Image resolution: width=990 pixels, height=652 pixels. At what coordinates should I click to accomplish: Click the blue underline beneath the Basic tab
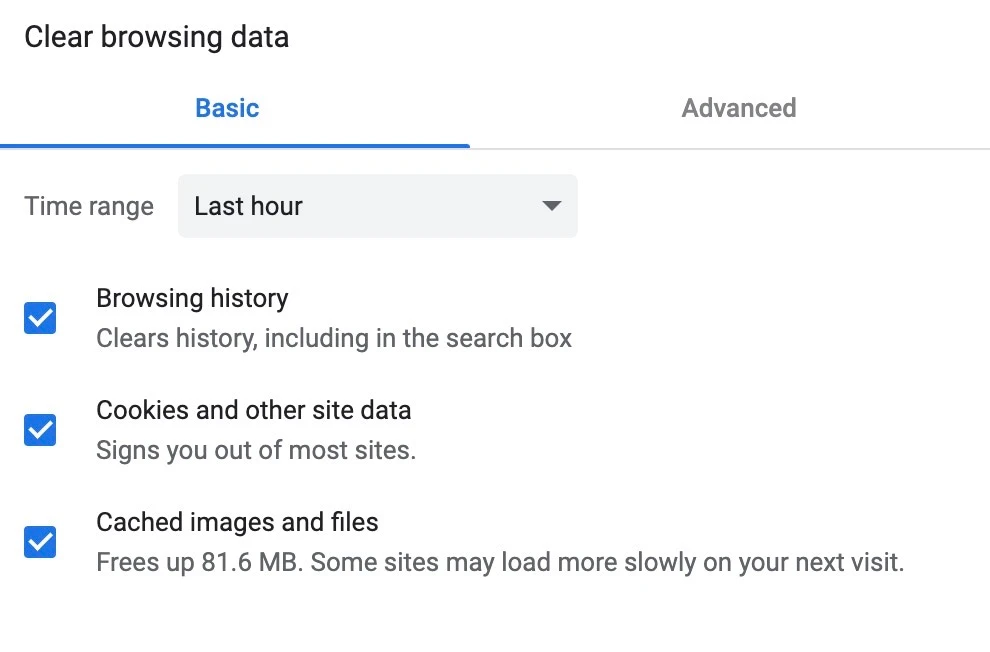235,146
